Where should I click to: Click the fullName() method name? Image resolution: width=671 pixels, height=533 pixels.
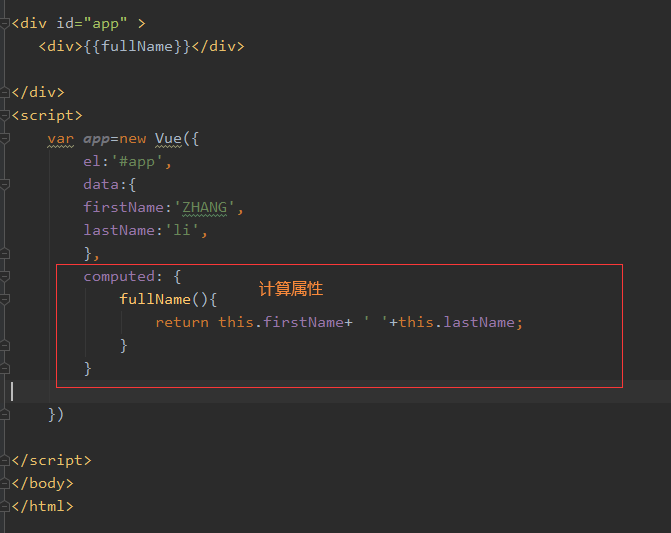click(x=155, y=299)
